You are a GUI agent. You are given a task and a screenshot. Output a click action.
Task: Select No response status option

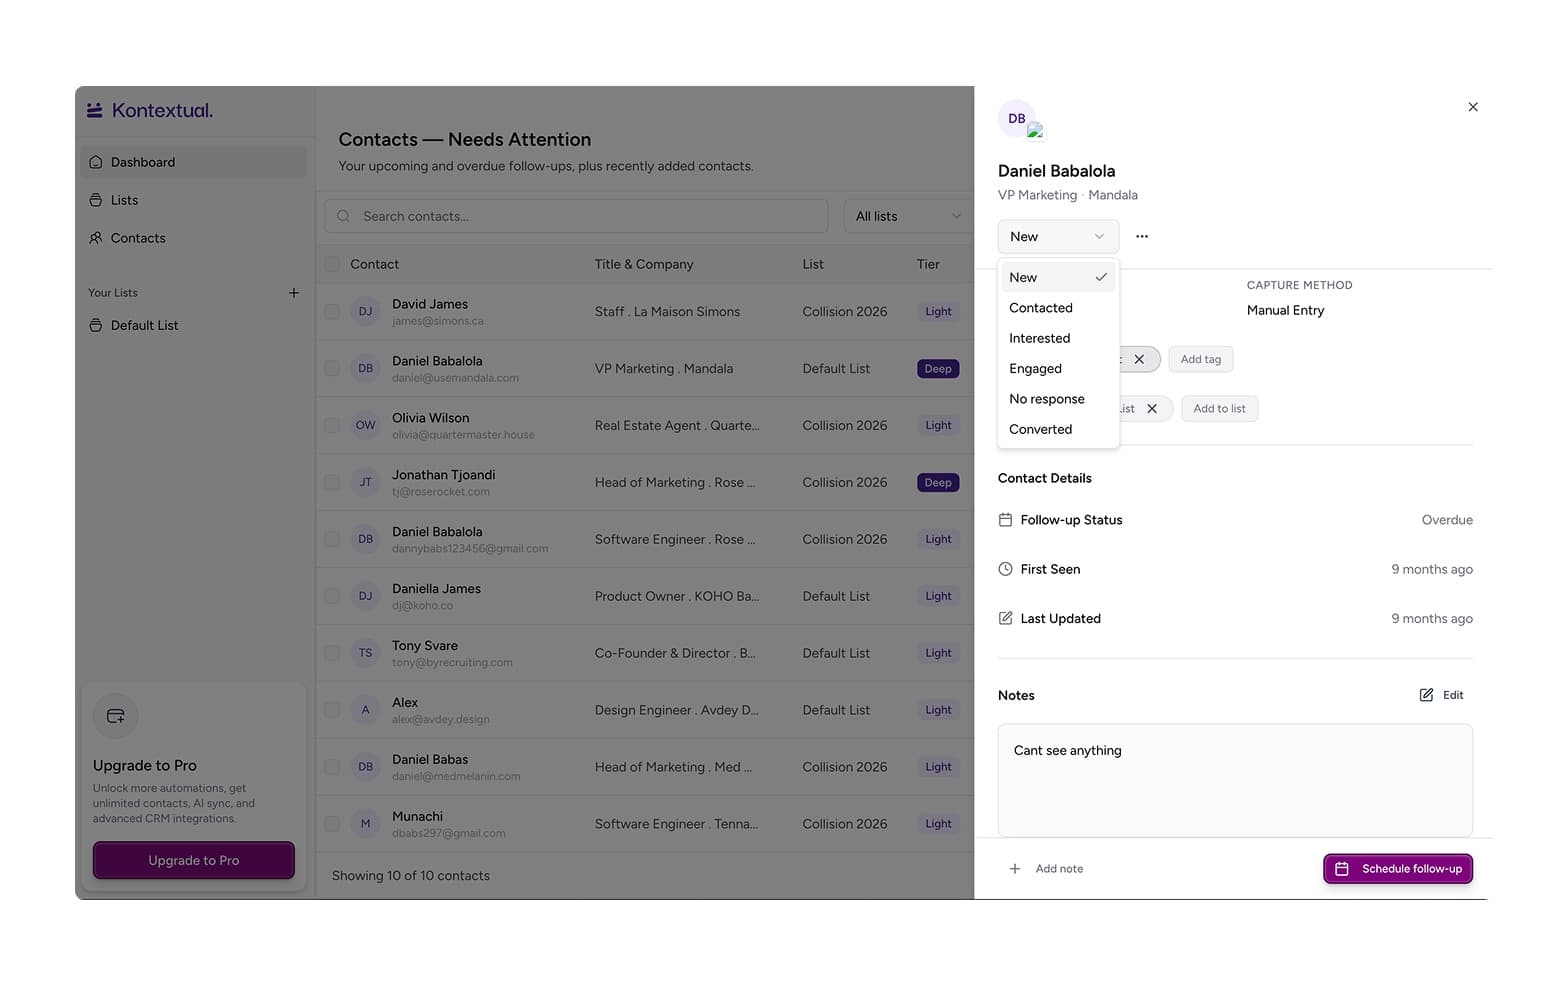(x=1058, y=399)
